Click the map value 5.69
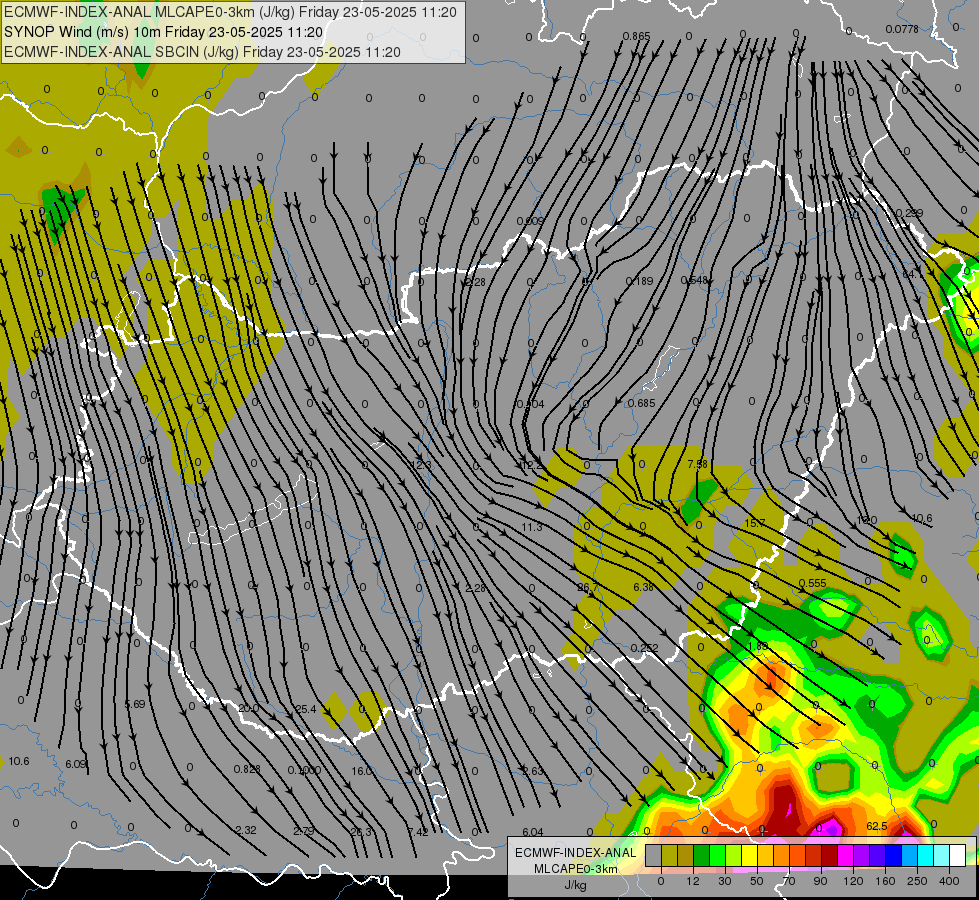This screenshot has height=900, width=979. pos(135,704)
